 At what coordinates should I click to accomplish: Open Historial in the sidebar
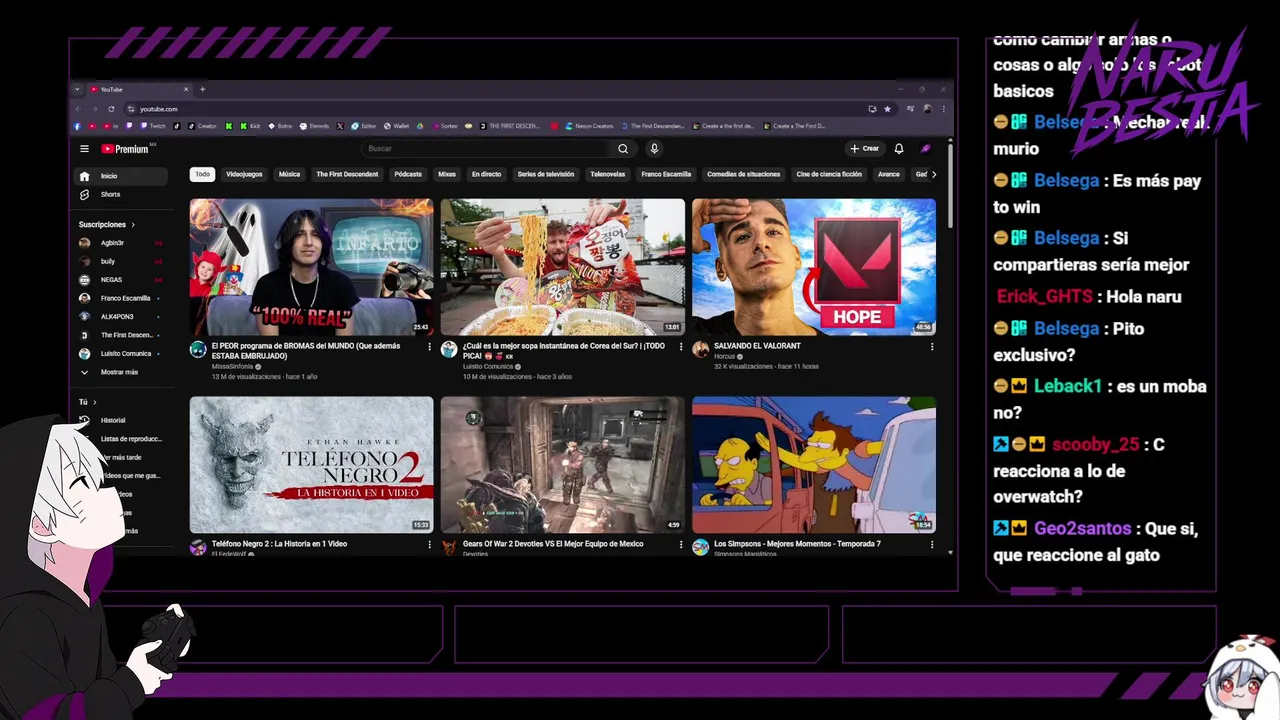coord(121,420)
